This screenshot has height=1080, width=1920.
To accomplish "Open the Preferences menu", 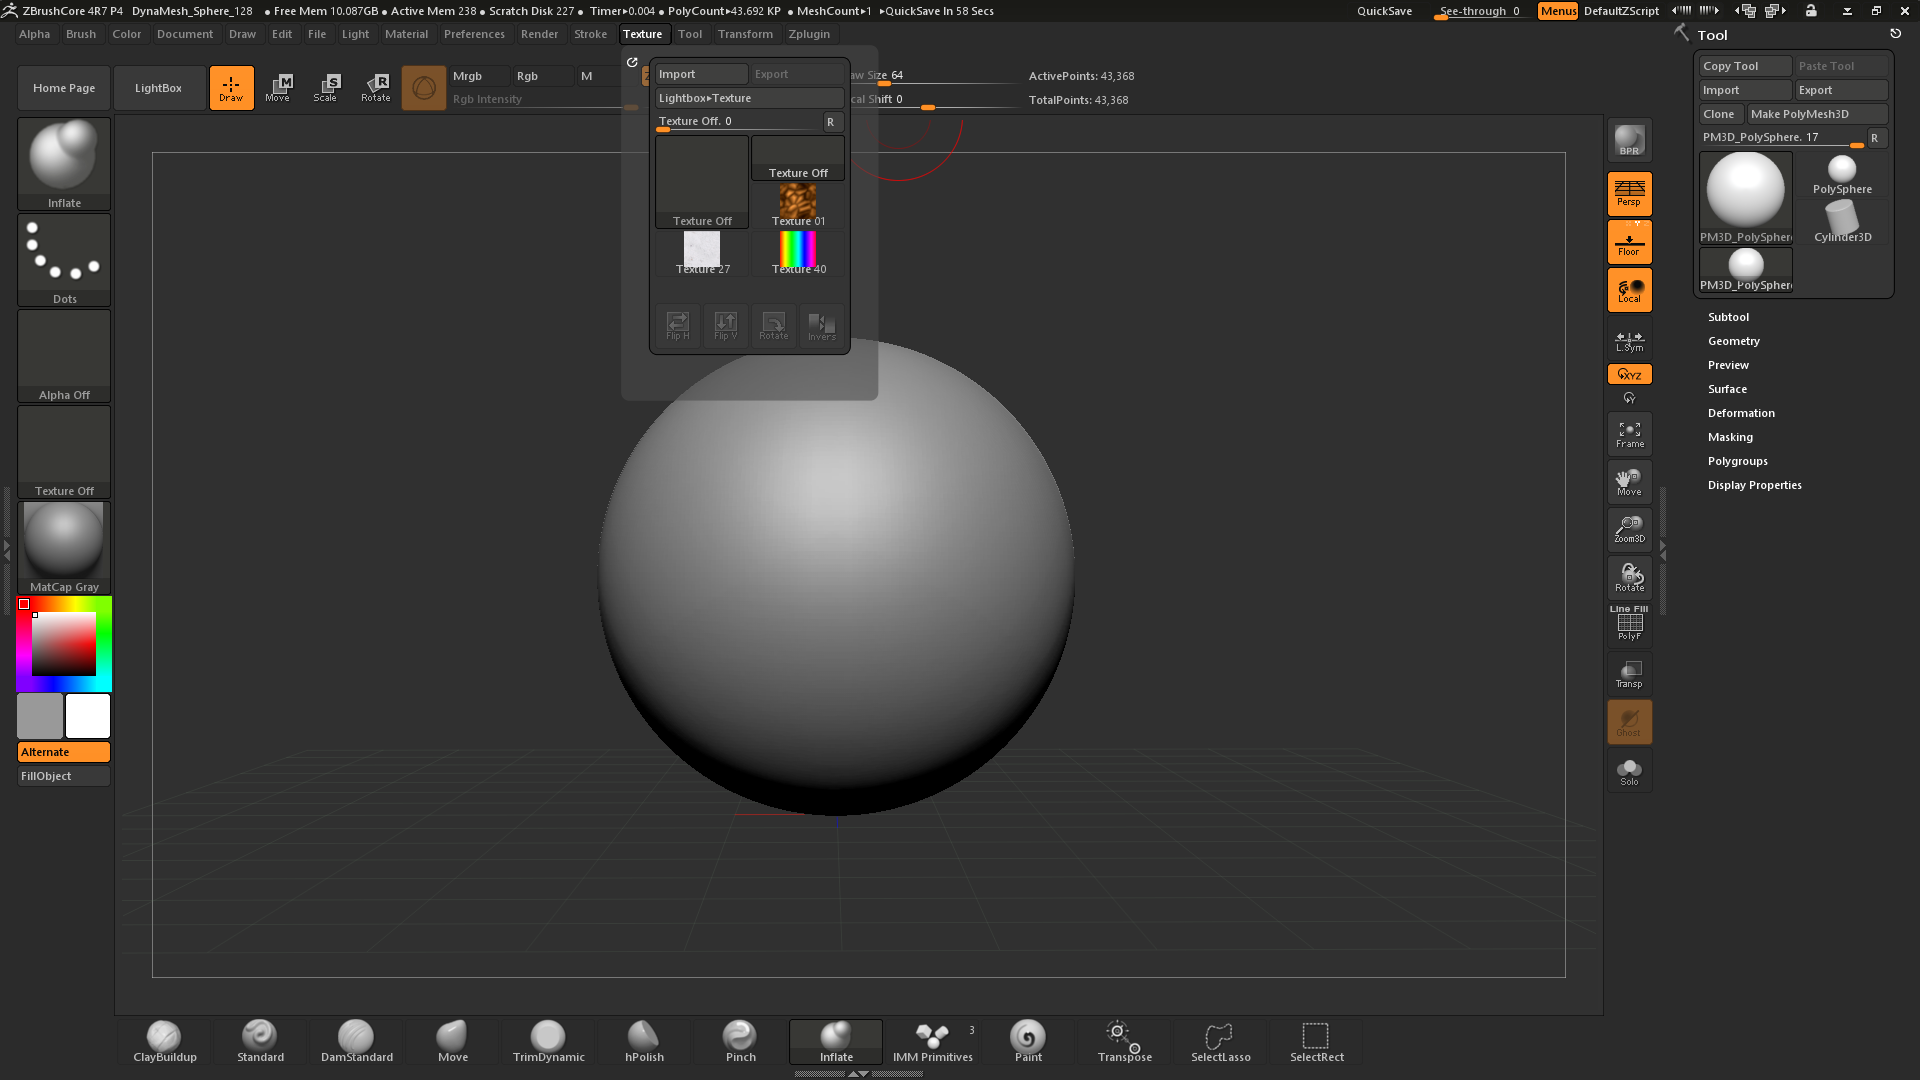I will click(x=474, y=34).
